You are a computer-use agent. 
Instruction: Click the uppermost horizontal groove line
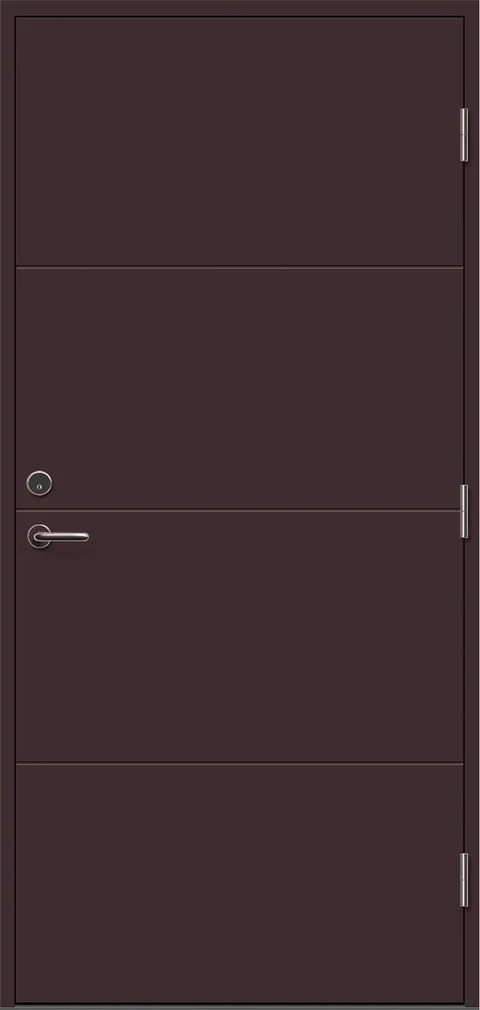239,267
